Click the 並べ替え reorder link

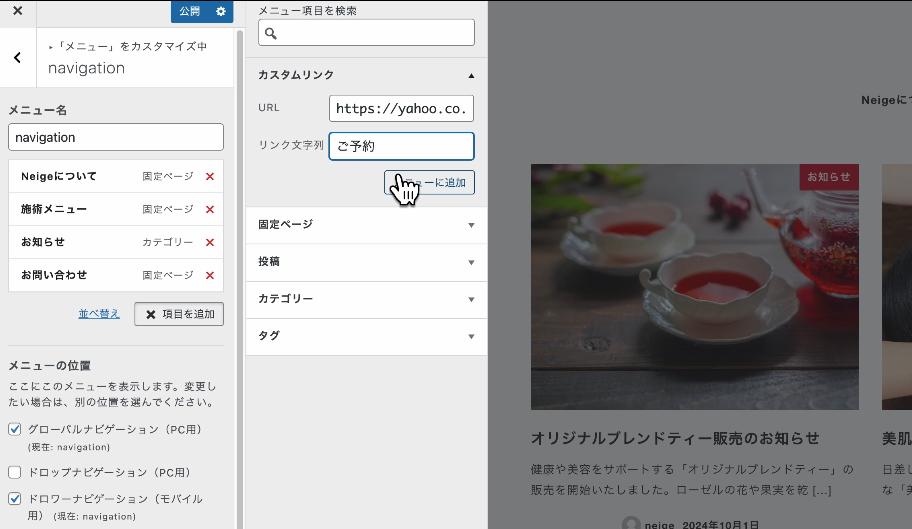[99, 314]
